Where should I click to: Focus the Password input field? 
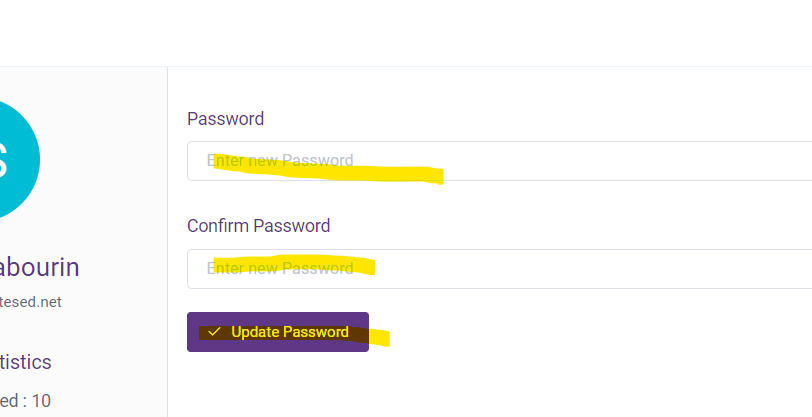[x=499, y=161]
